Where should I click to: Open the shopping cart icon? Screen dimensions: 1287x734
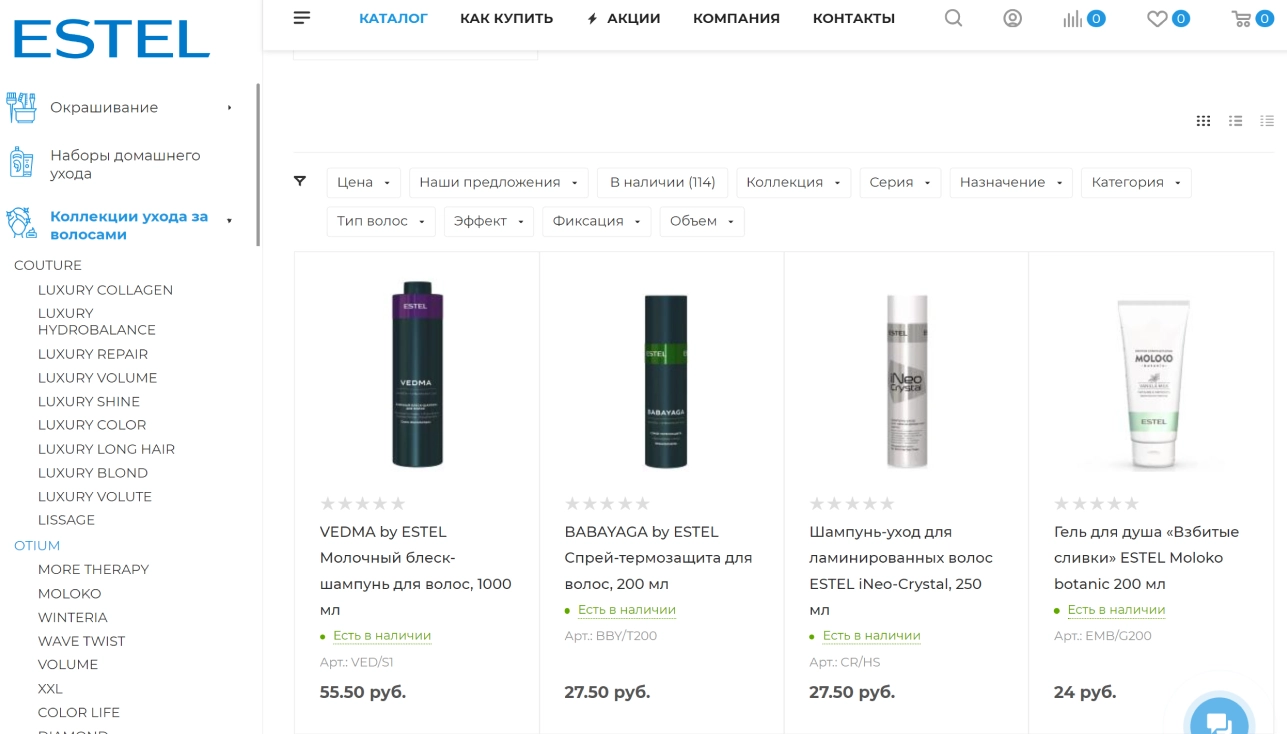[x=1241, y=18]
